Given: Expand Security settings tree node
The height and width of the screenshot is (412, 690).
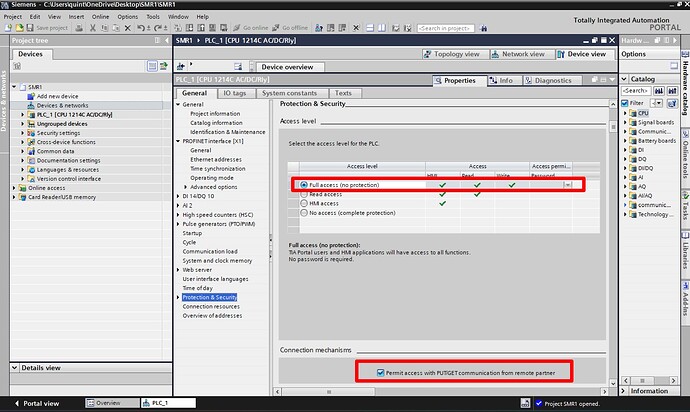Looking at the screenshot, I should point(22,133).
